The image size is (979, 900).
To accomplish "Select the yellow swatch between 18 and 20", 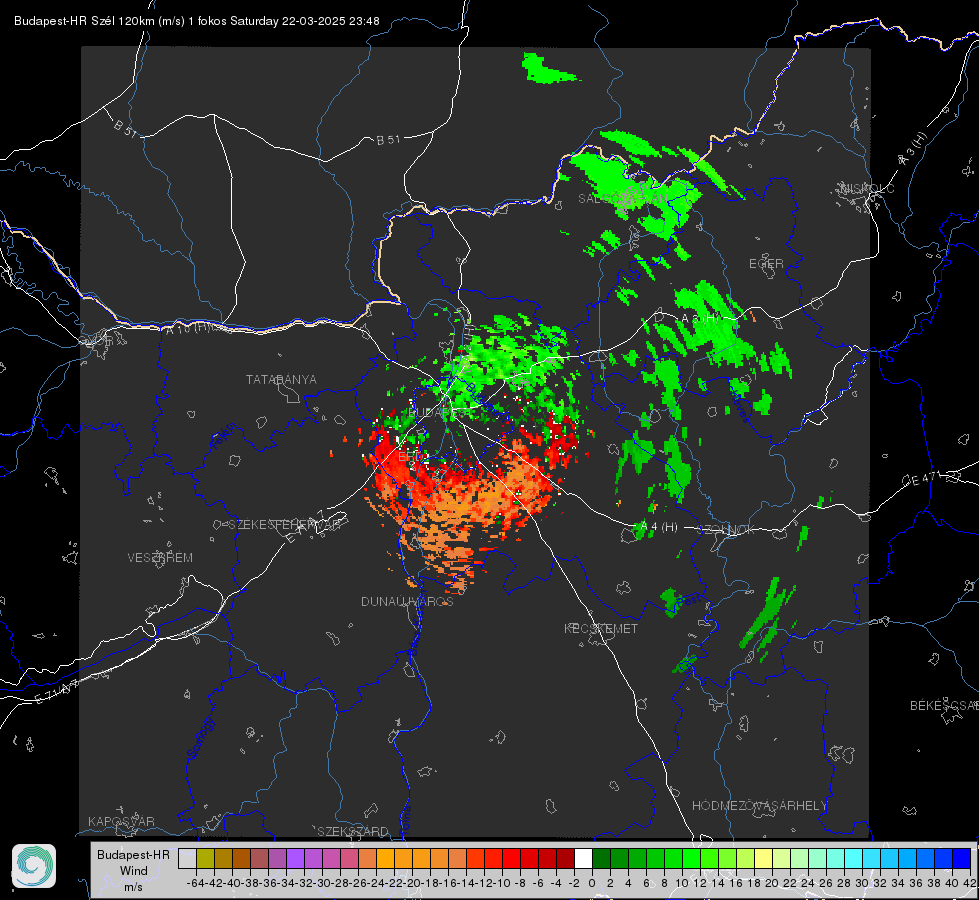I will click(x=763, y=859).
